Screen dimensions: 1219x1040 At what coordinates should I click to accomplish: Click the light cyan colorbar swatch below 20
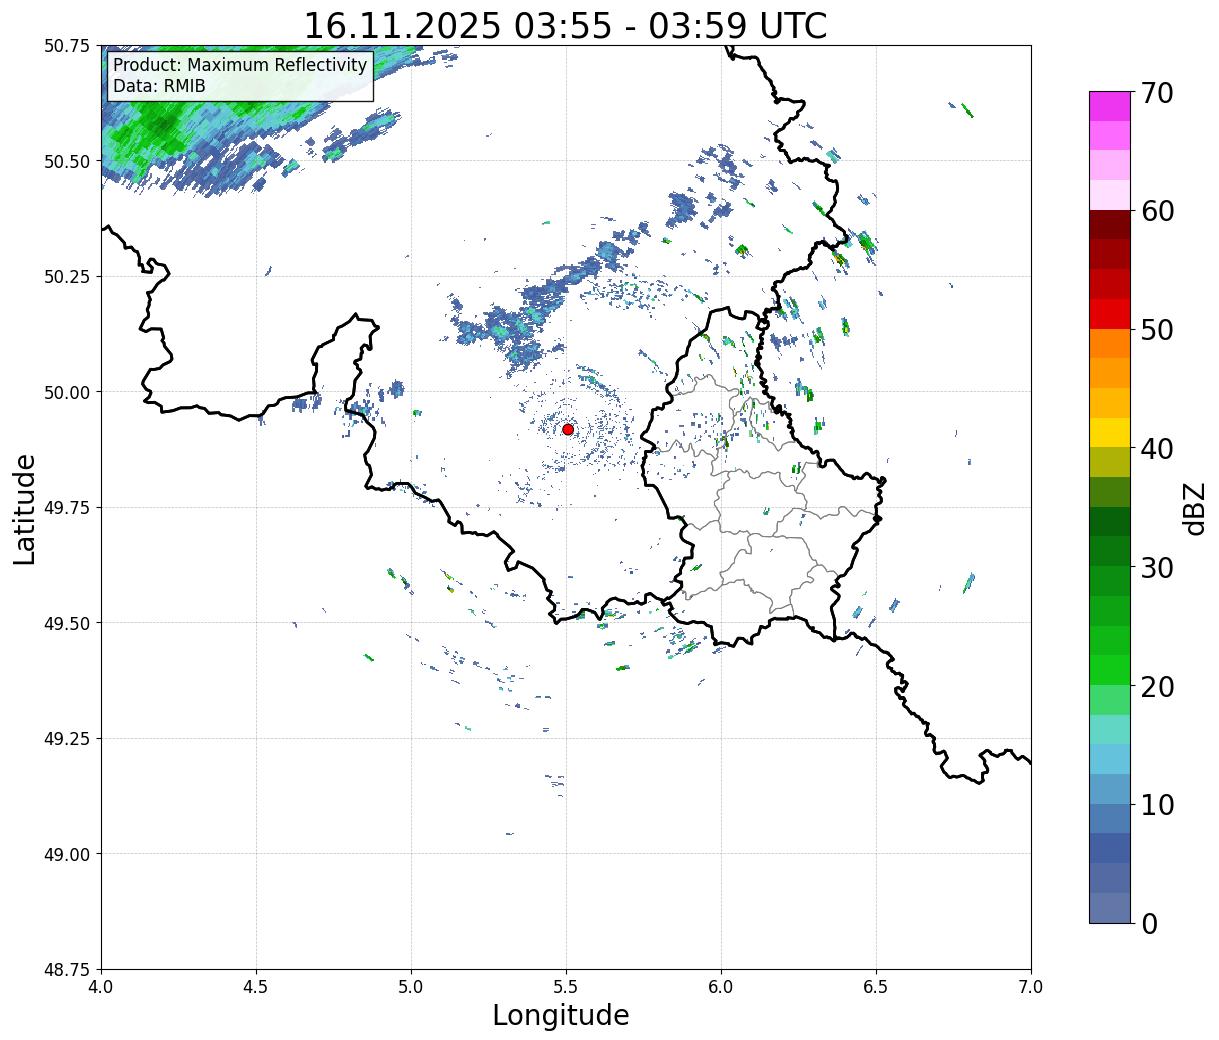tap(1110, 729)
